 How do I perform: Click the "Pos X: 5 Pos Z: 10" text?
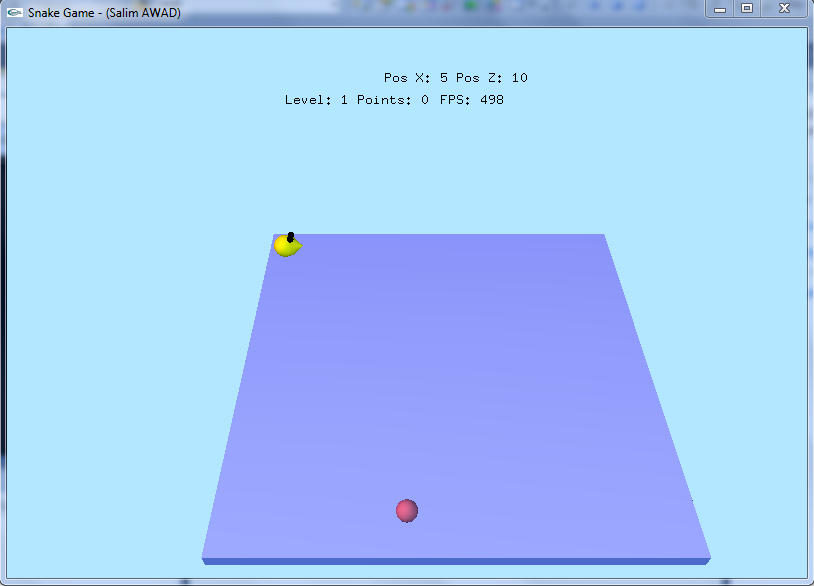(455, 78)
